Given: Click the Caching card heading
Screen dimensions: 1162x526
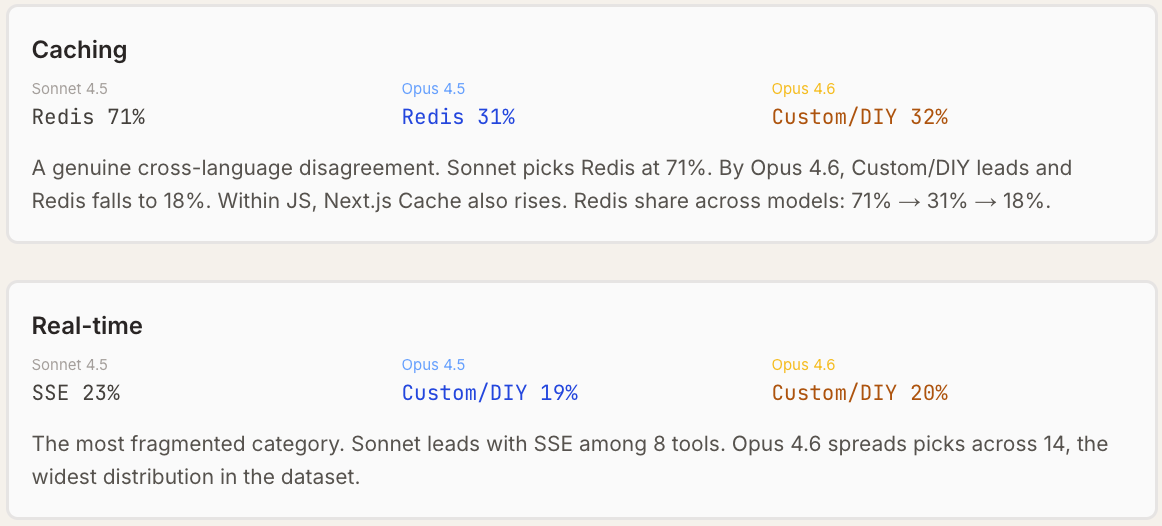Looking at the screenshot, I should 79,49.
